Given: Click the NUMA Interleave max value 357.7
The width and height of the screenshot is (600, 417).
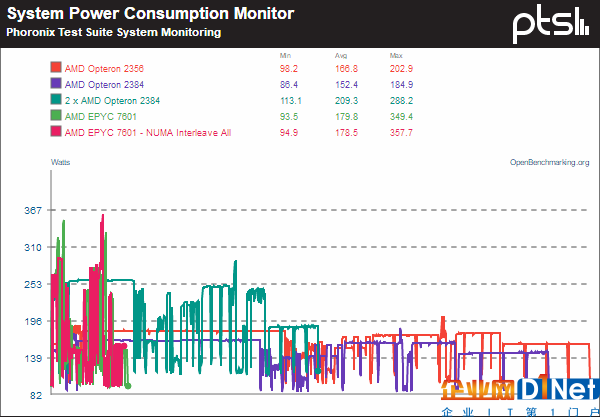Looking at the screenshot, I should pos(401,133).
